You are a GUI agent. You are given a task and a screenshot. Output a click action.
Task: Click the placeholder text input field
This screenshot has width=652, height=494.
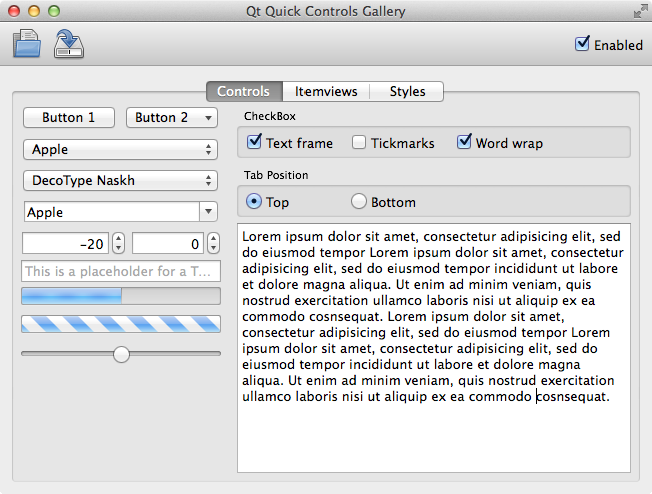point(119,271)
